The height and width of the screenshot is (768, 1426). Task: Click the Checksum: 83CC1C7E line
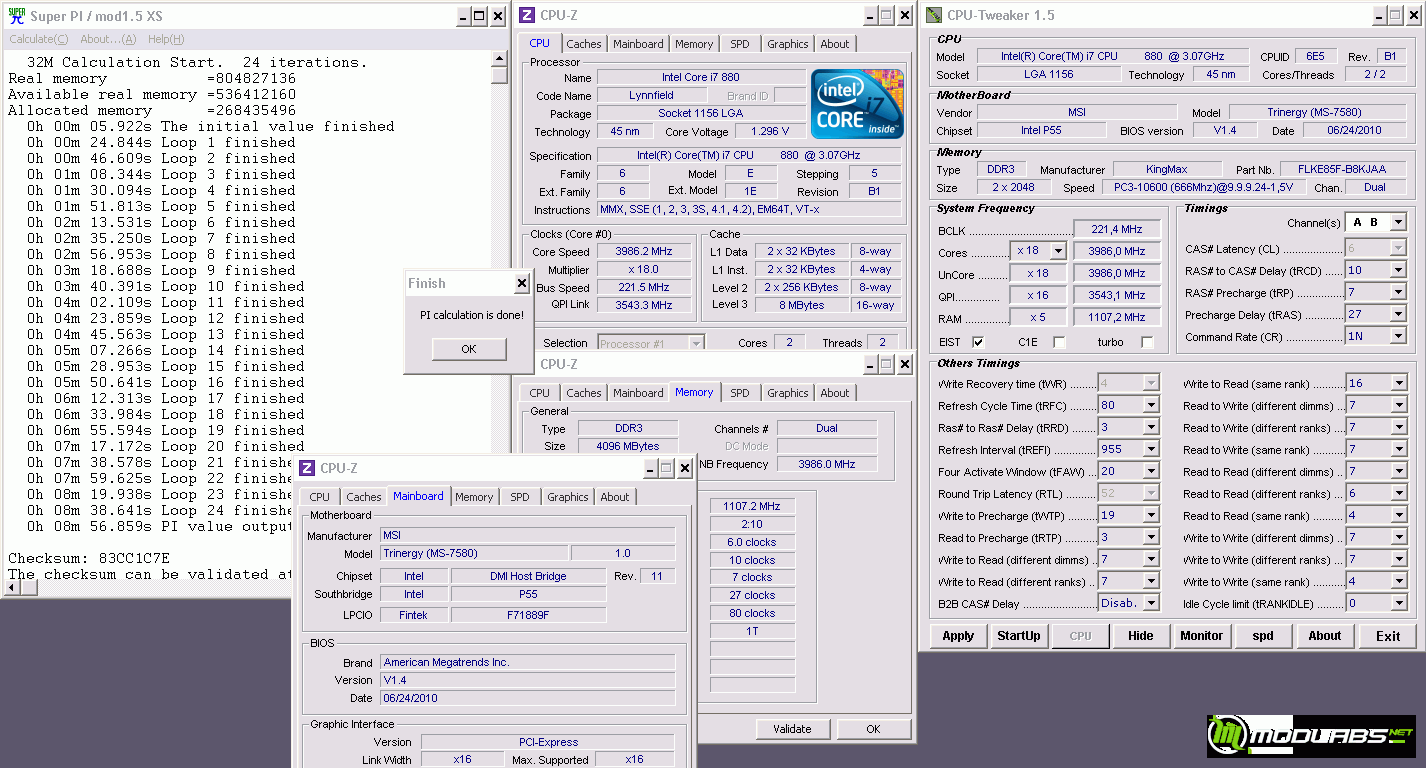pos(89,558)
